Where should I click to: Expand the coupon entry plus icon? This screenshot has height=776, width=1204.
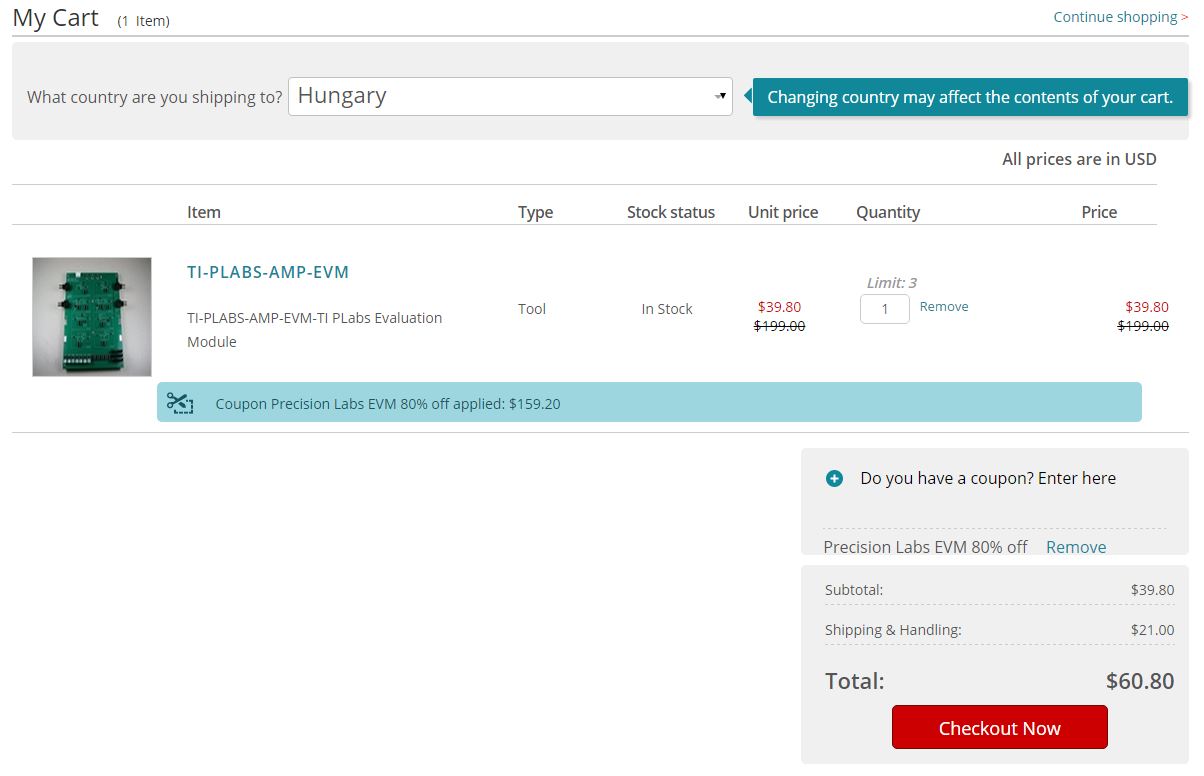click(x=834, y=479)
